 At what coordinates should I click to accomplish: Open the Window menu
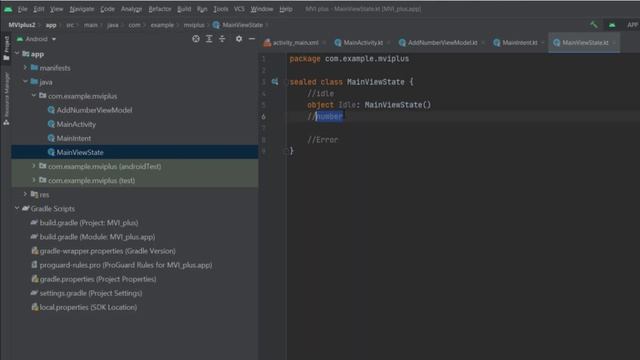coord(262,9)
